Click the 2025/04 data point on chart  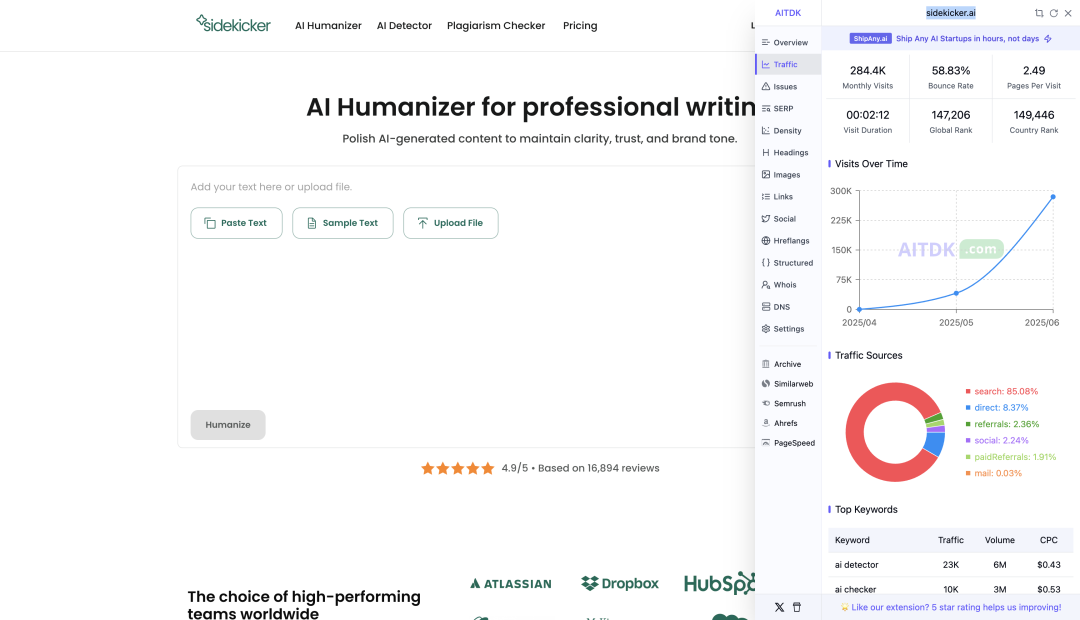(860, 309)
